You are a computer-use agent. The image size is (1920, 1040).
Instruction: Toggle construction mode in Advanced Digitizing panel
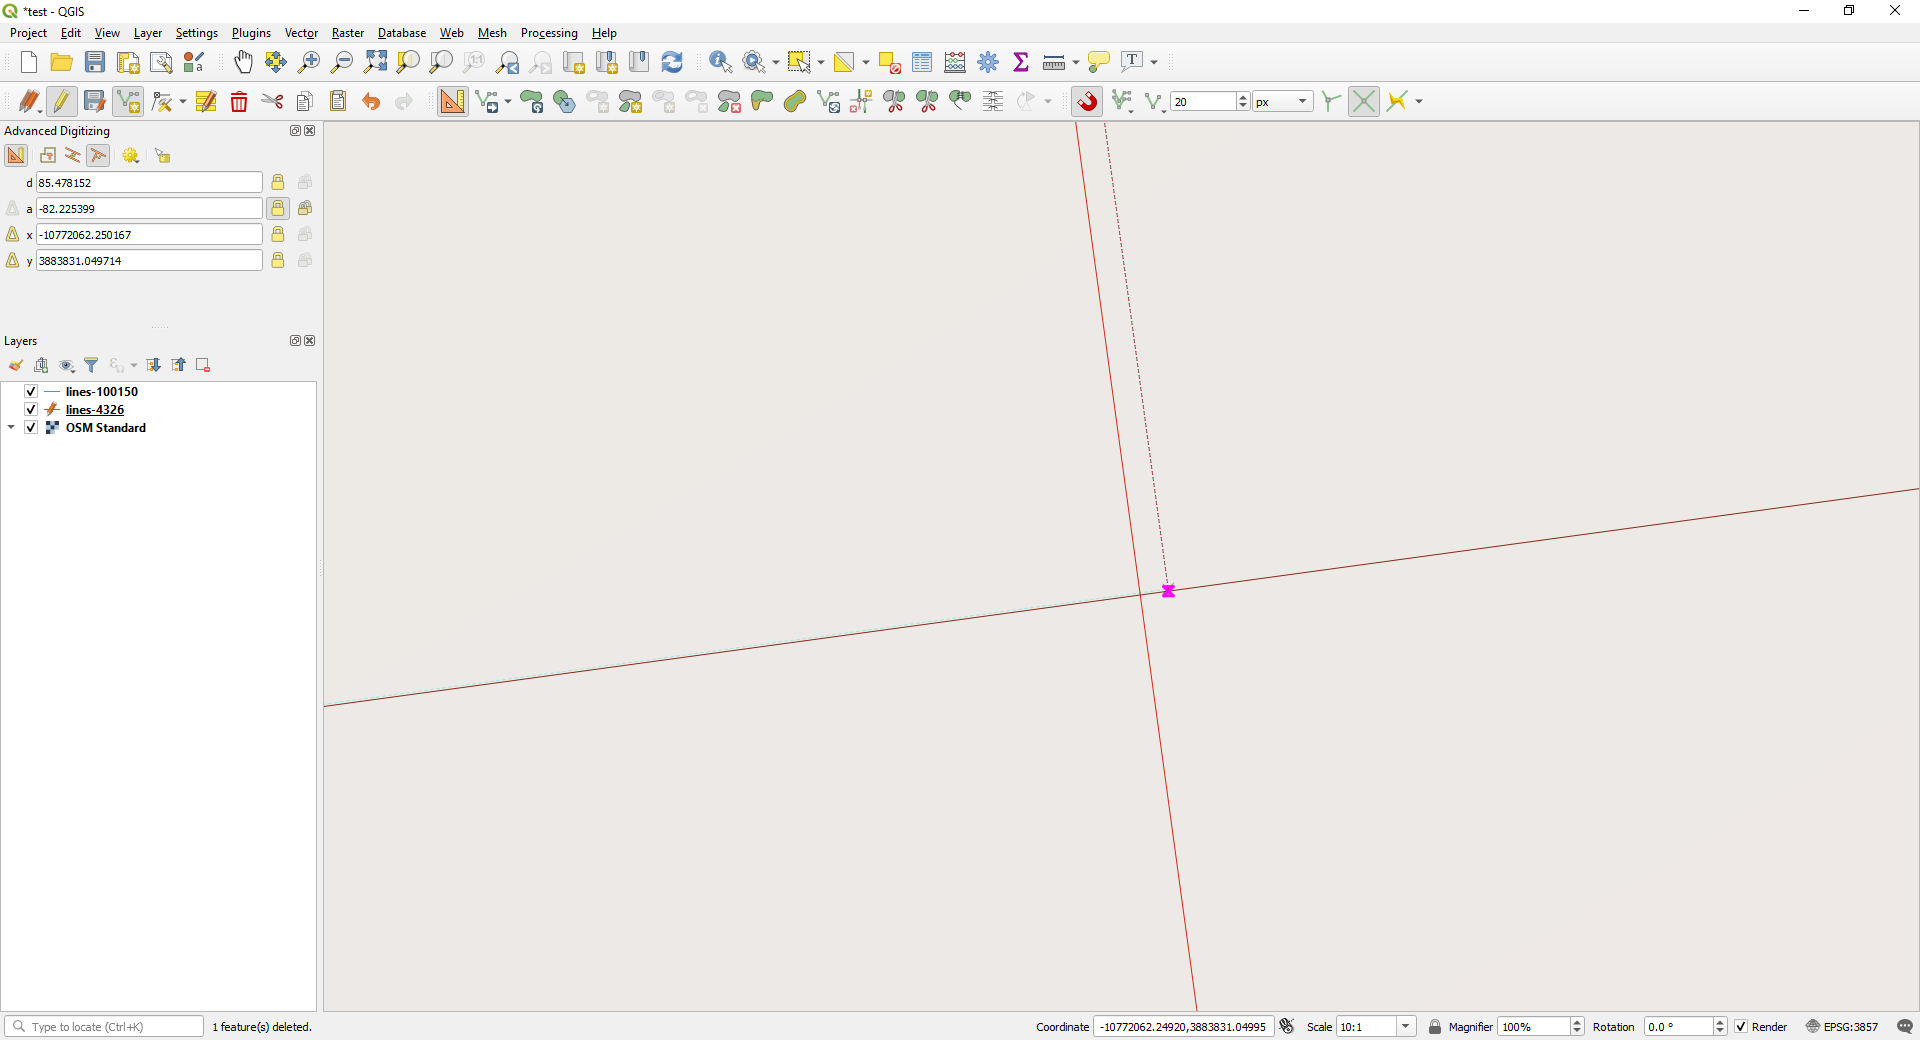point(48,155)
